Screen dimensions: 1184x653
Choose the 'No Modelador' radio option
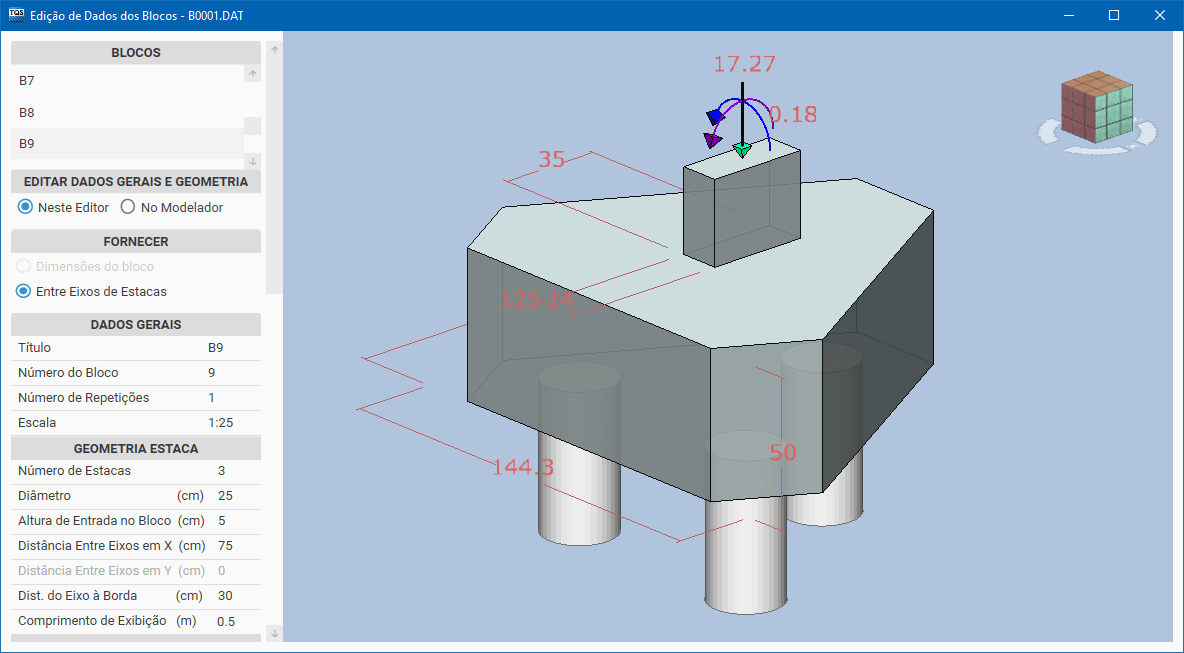(x=127, y=207)
